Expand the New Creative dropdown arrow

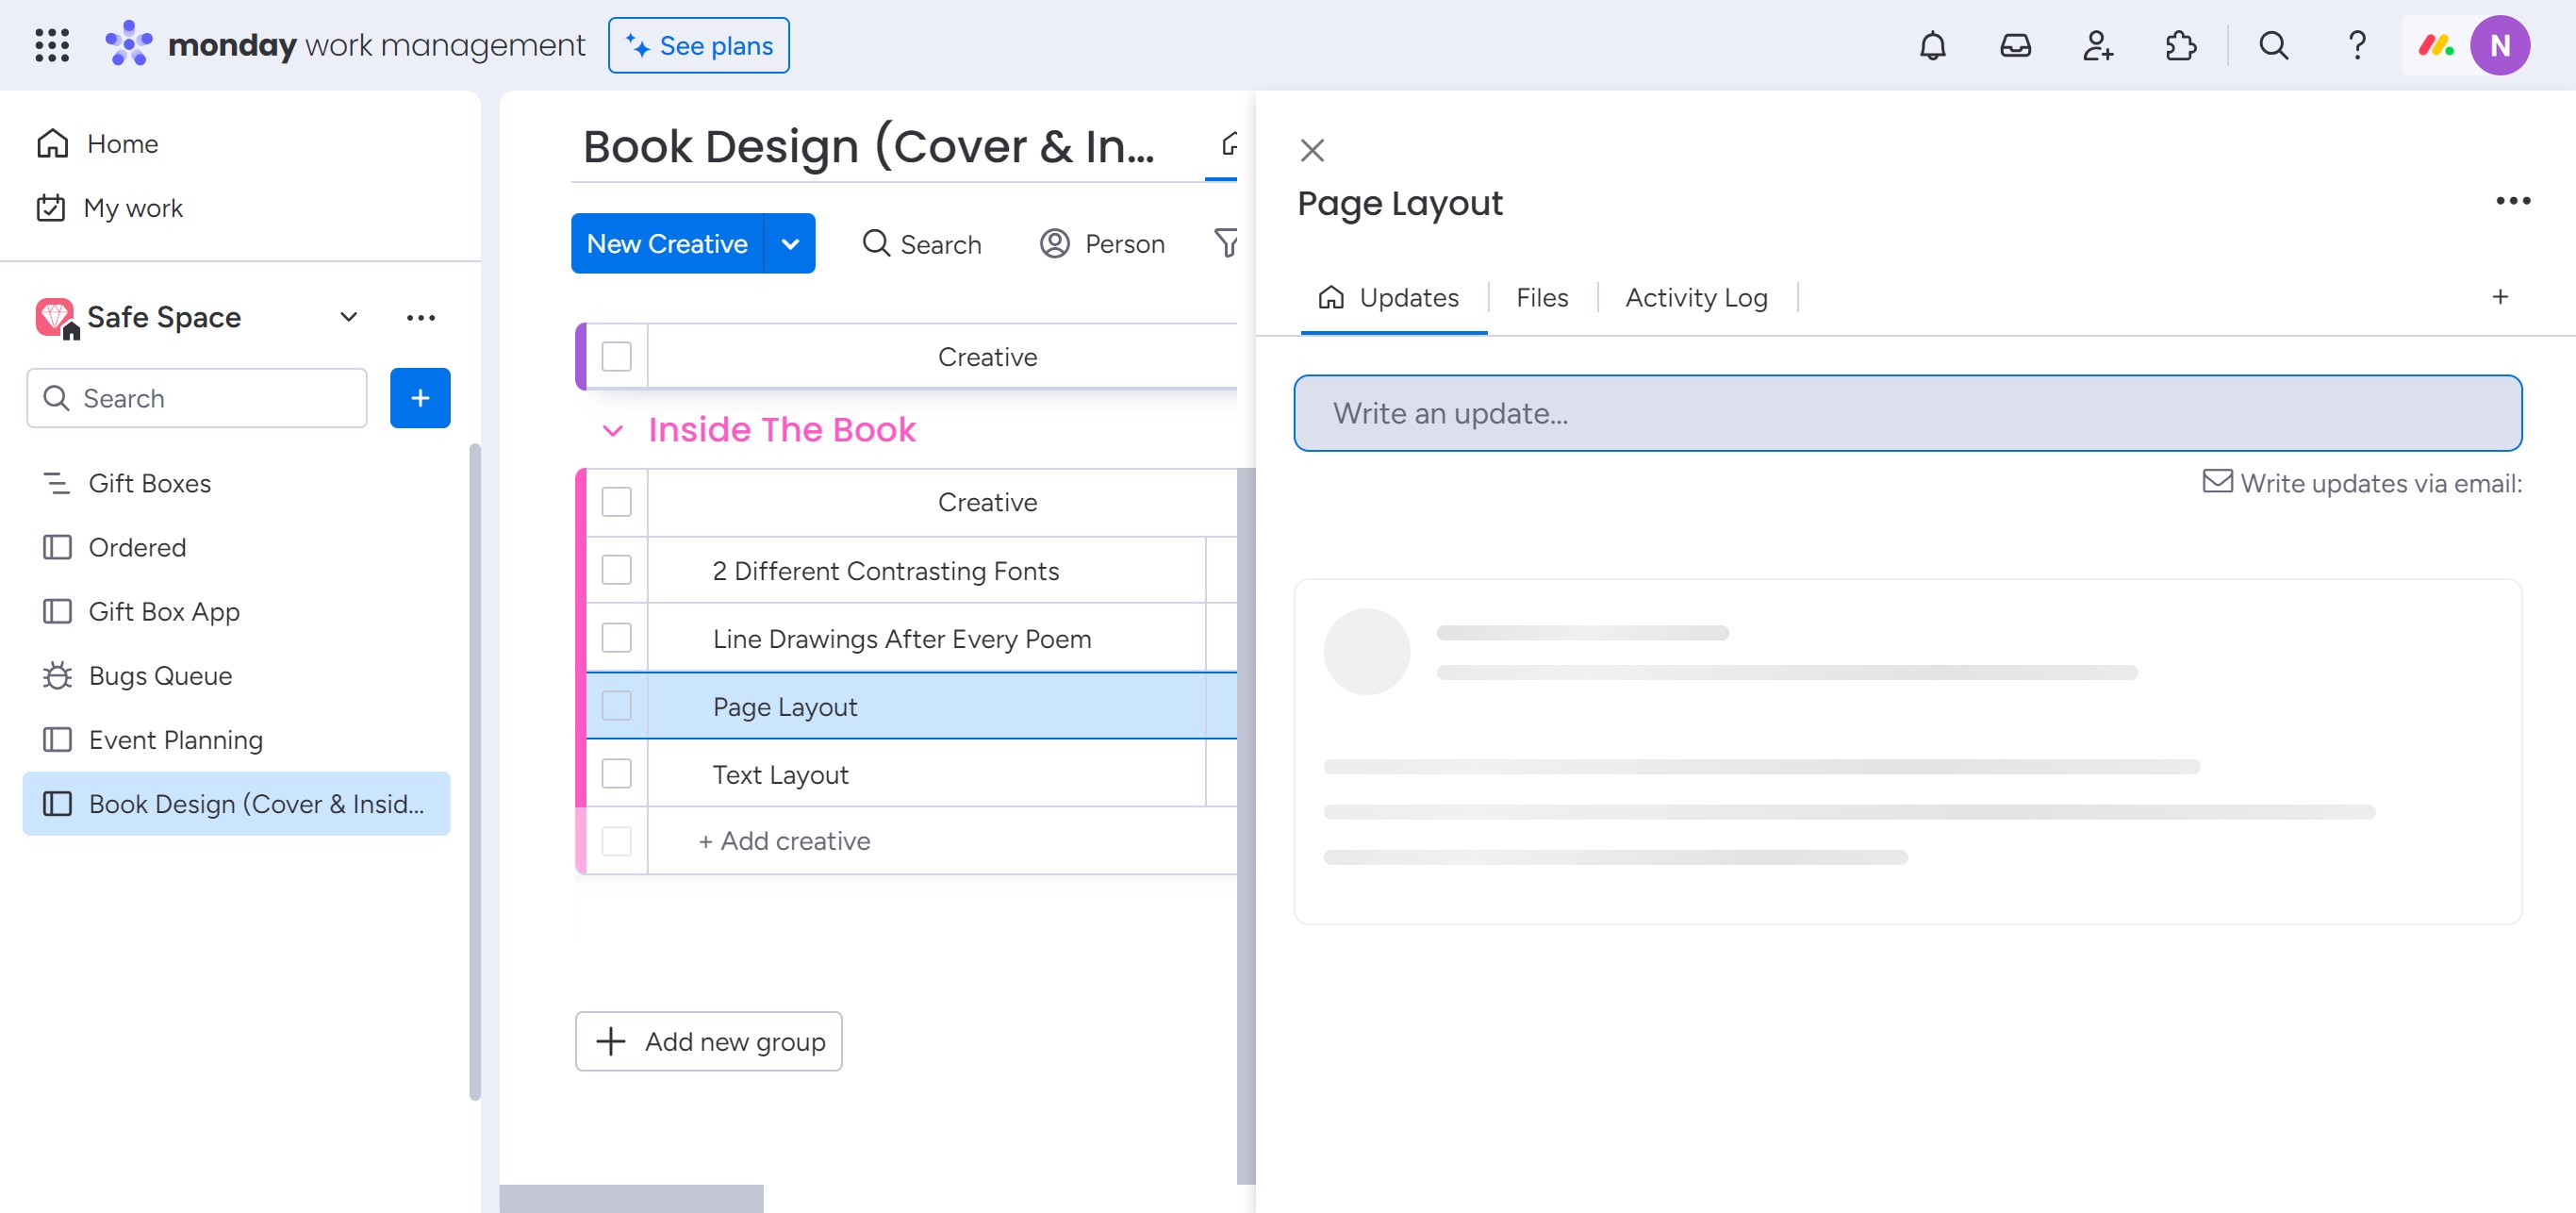(x=790, y=243)
